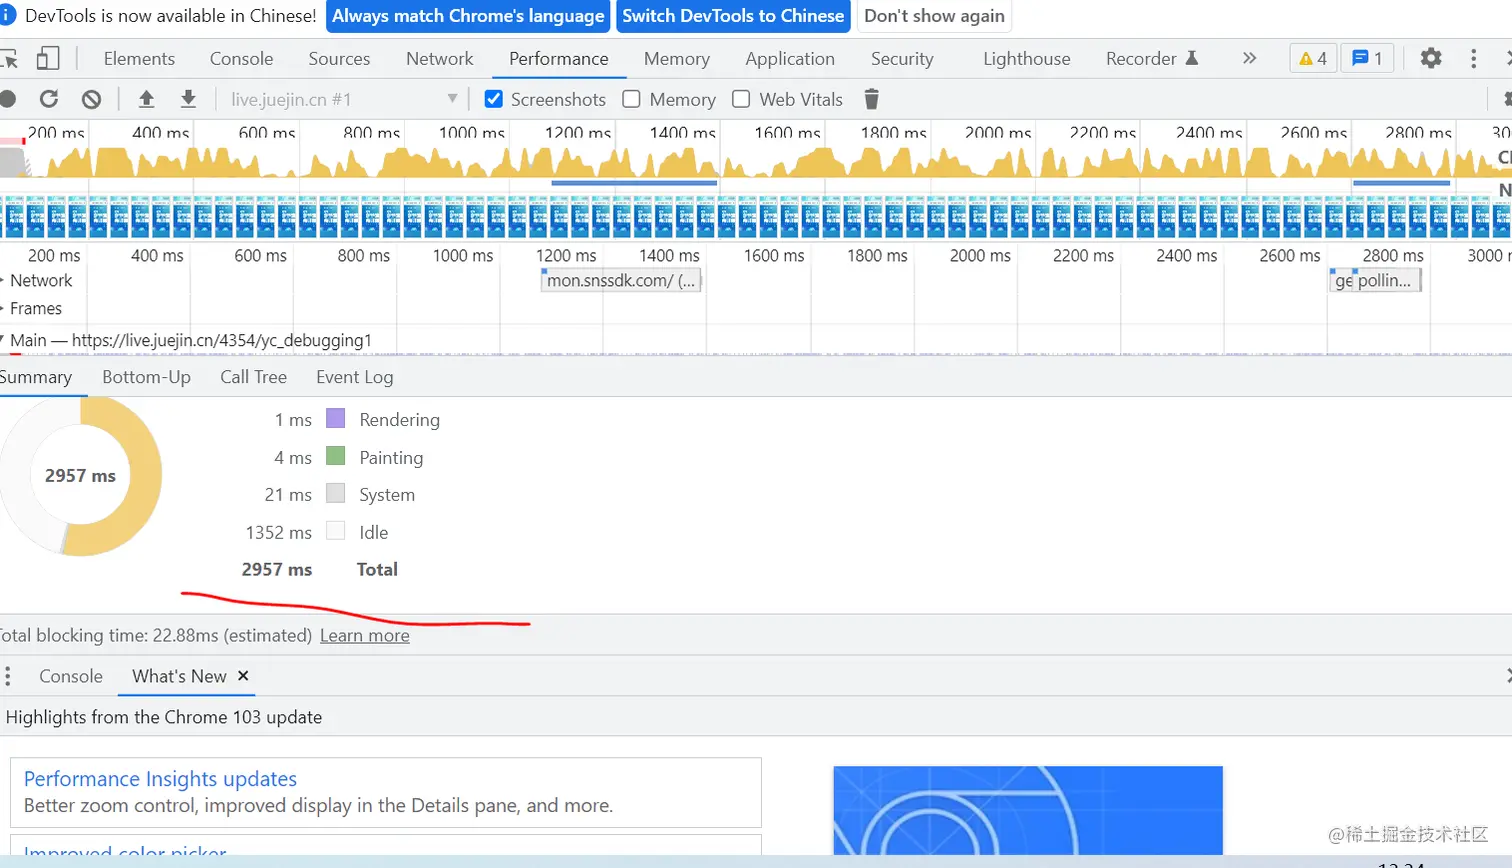
Task: Click the What's New video thumbnail
Action: [x=1028, y=810]
